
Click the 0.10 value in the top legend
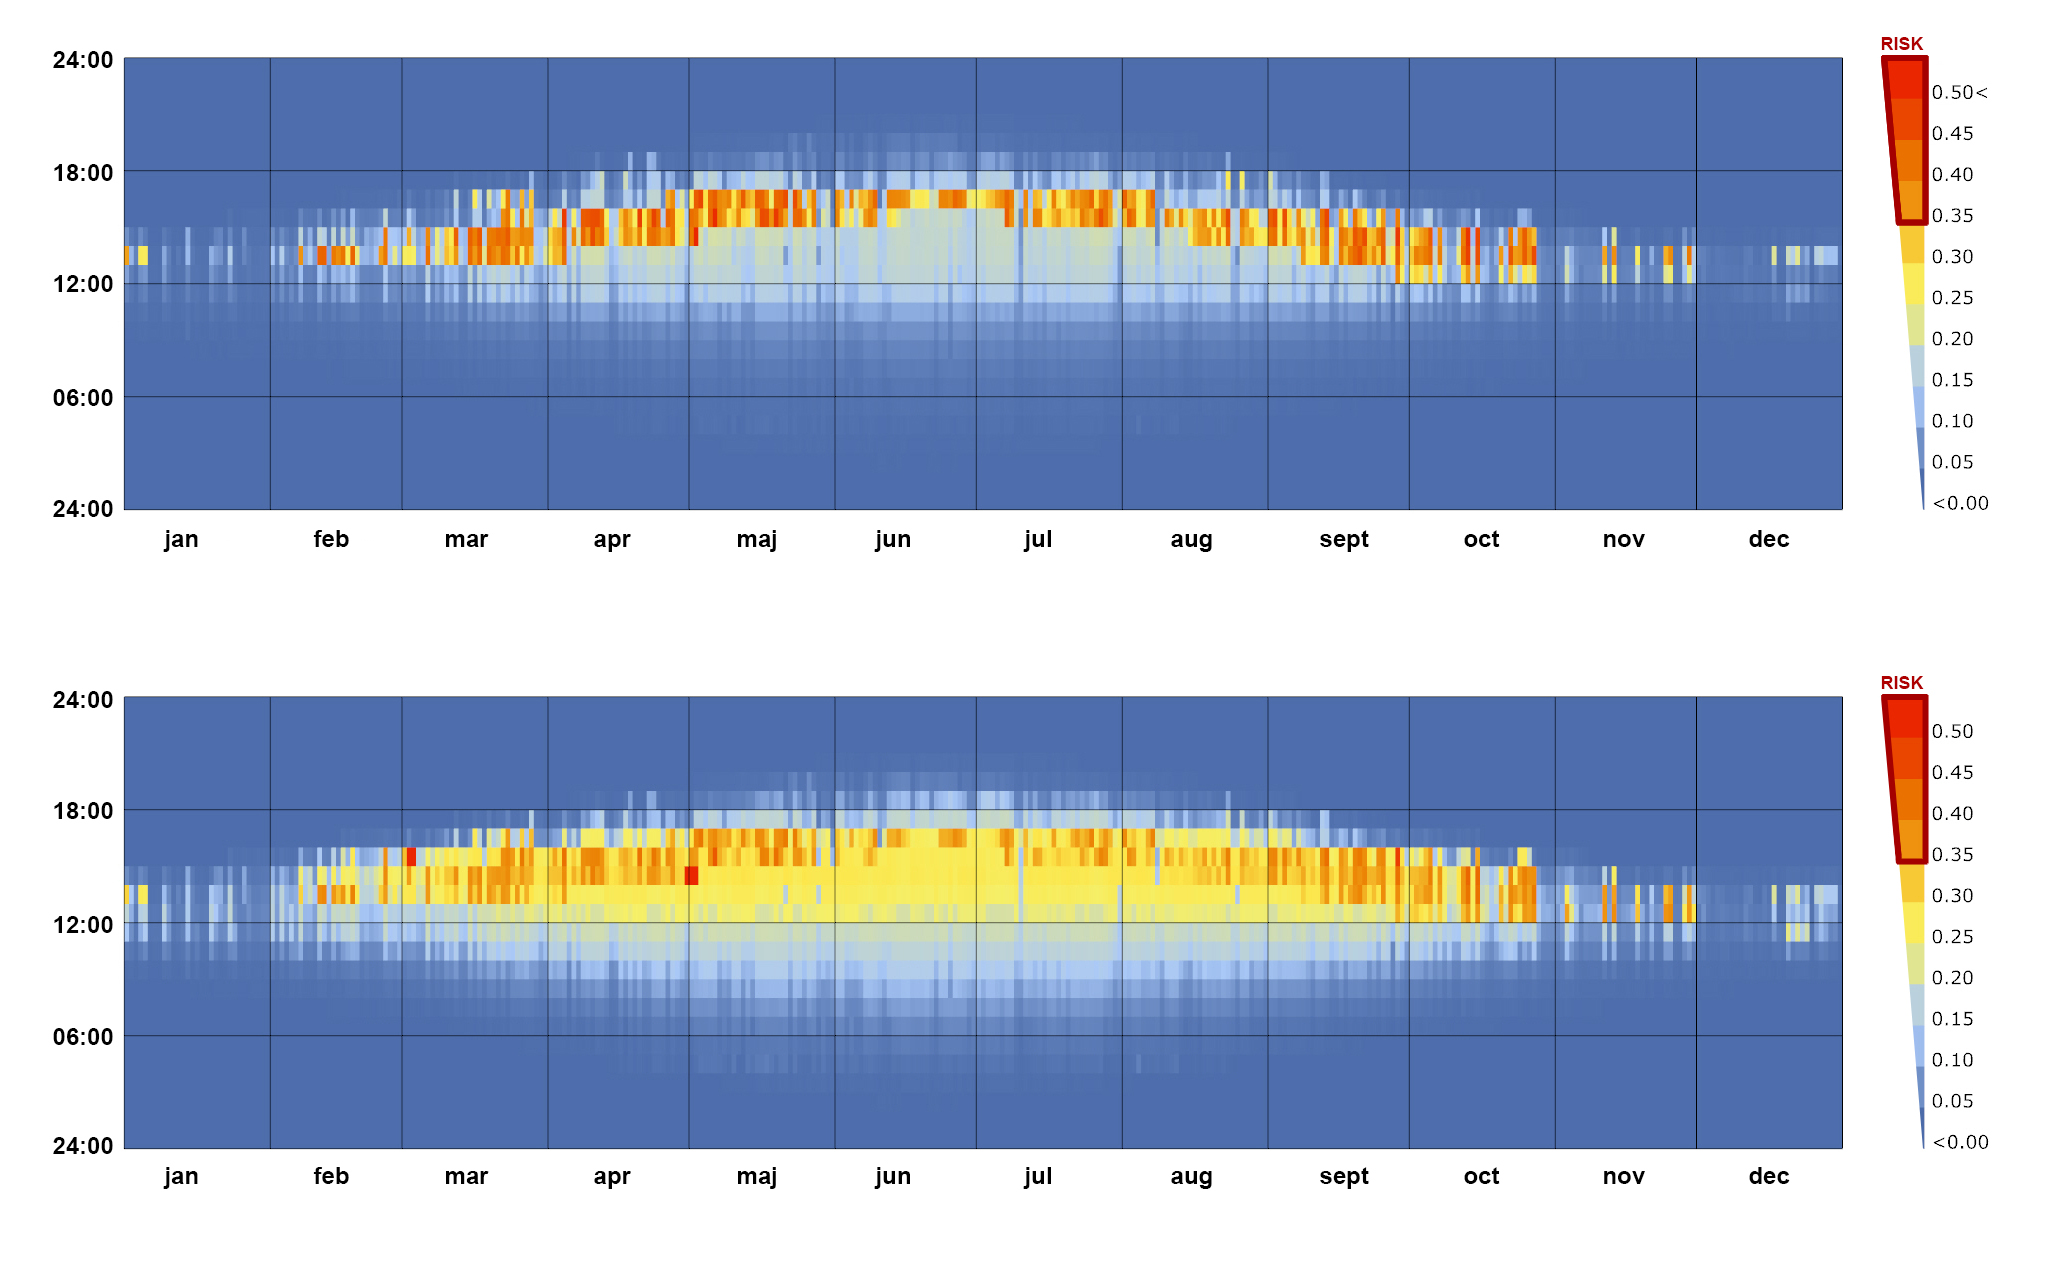click(x=1952, y=420)
